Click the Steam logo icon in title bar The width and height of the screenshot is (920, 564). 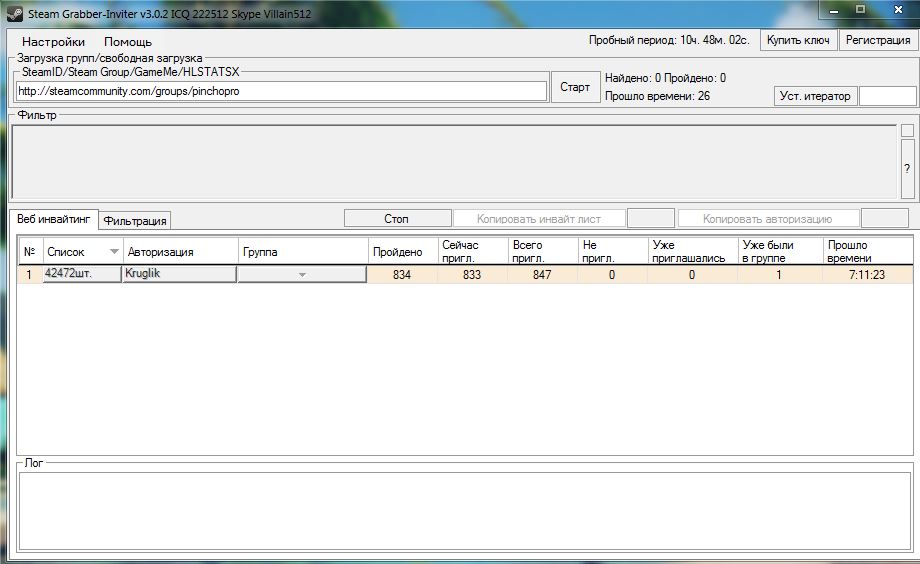[15, 14]
